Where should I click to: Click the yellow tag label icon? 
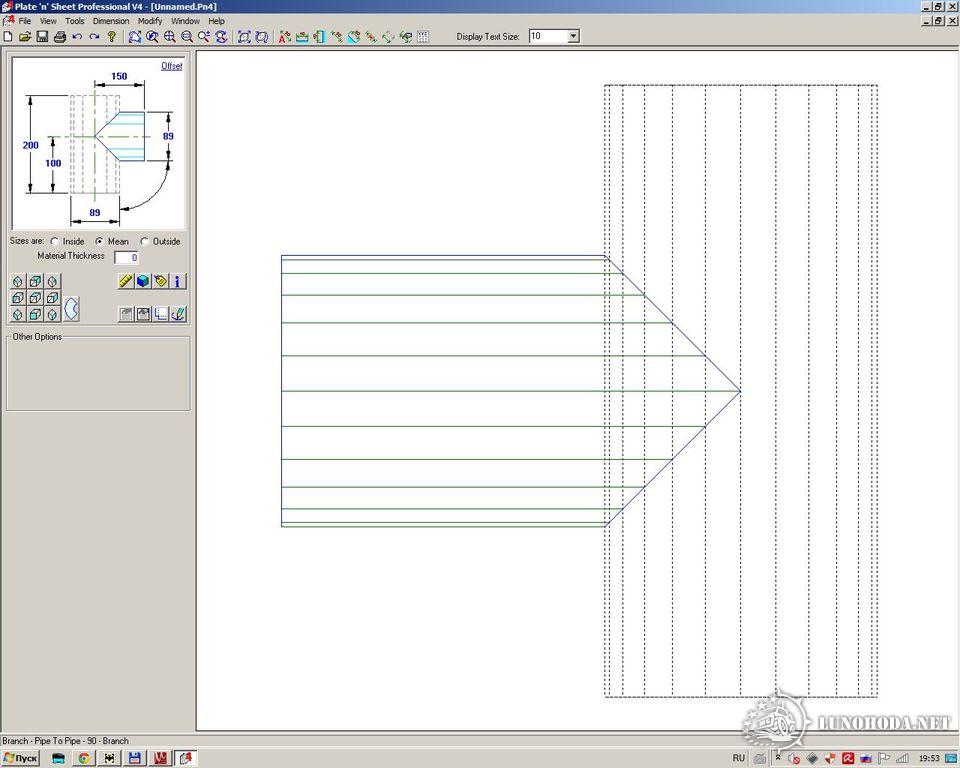click(160, 281)
